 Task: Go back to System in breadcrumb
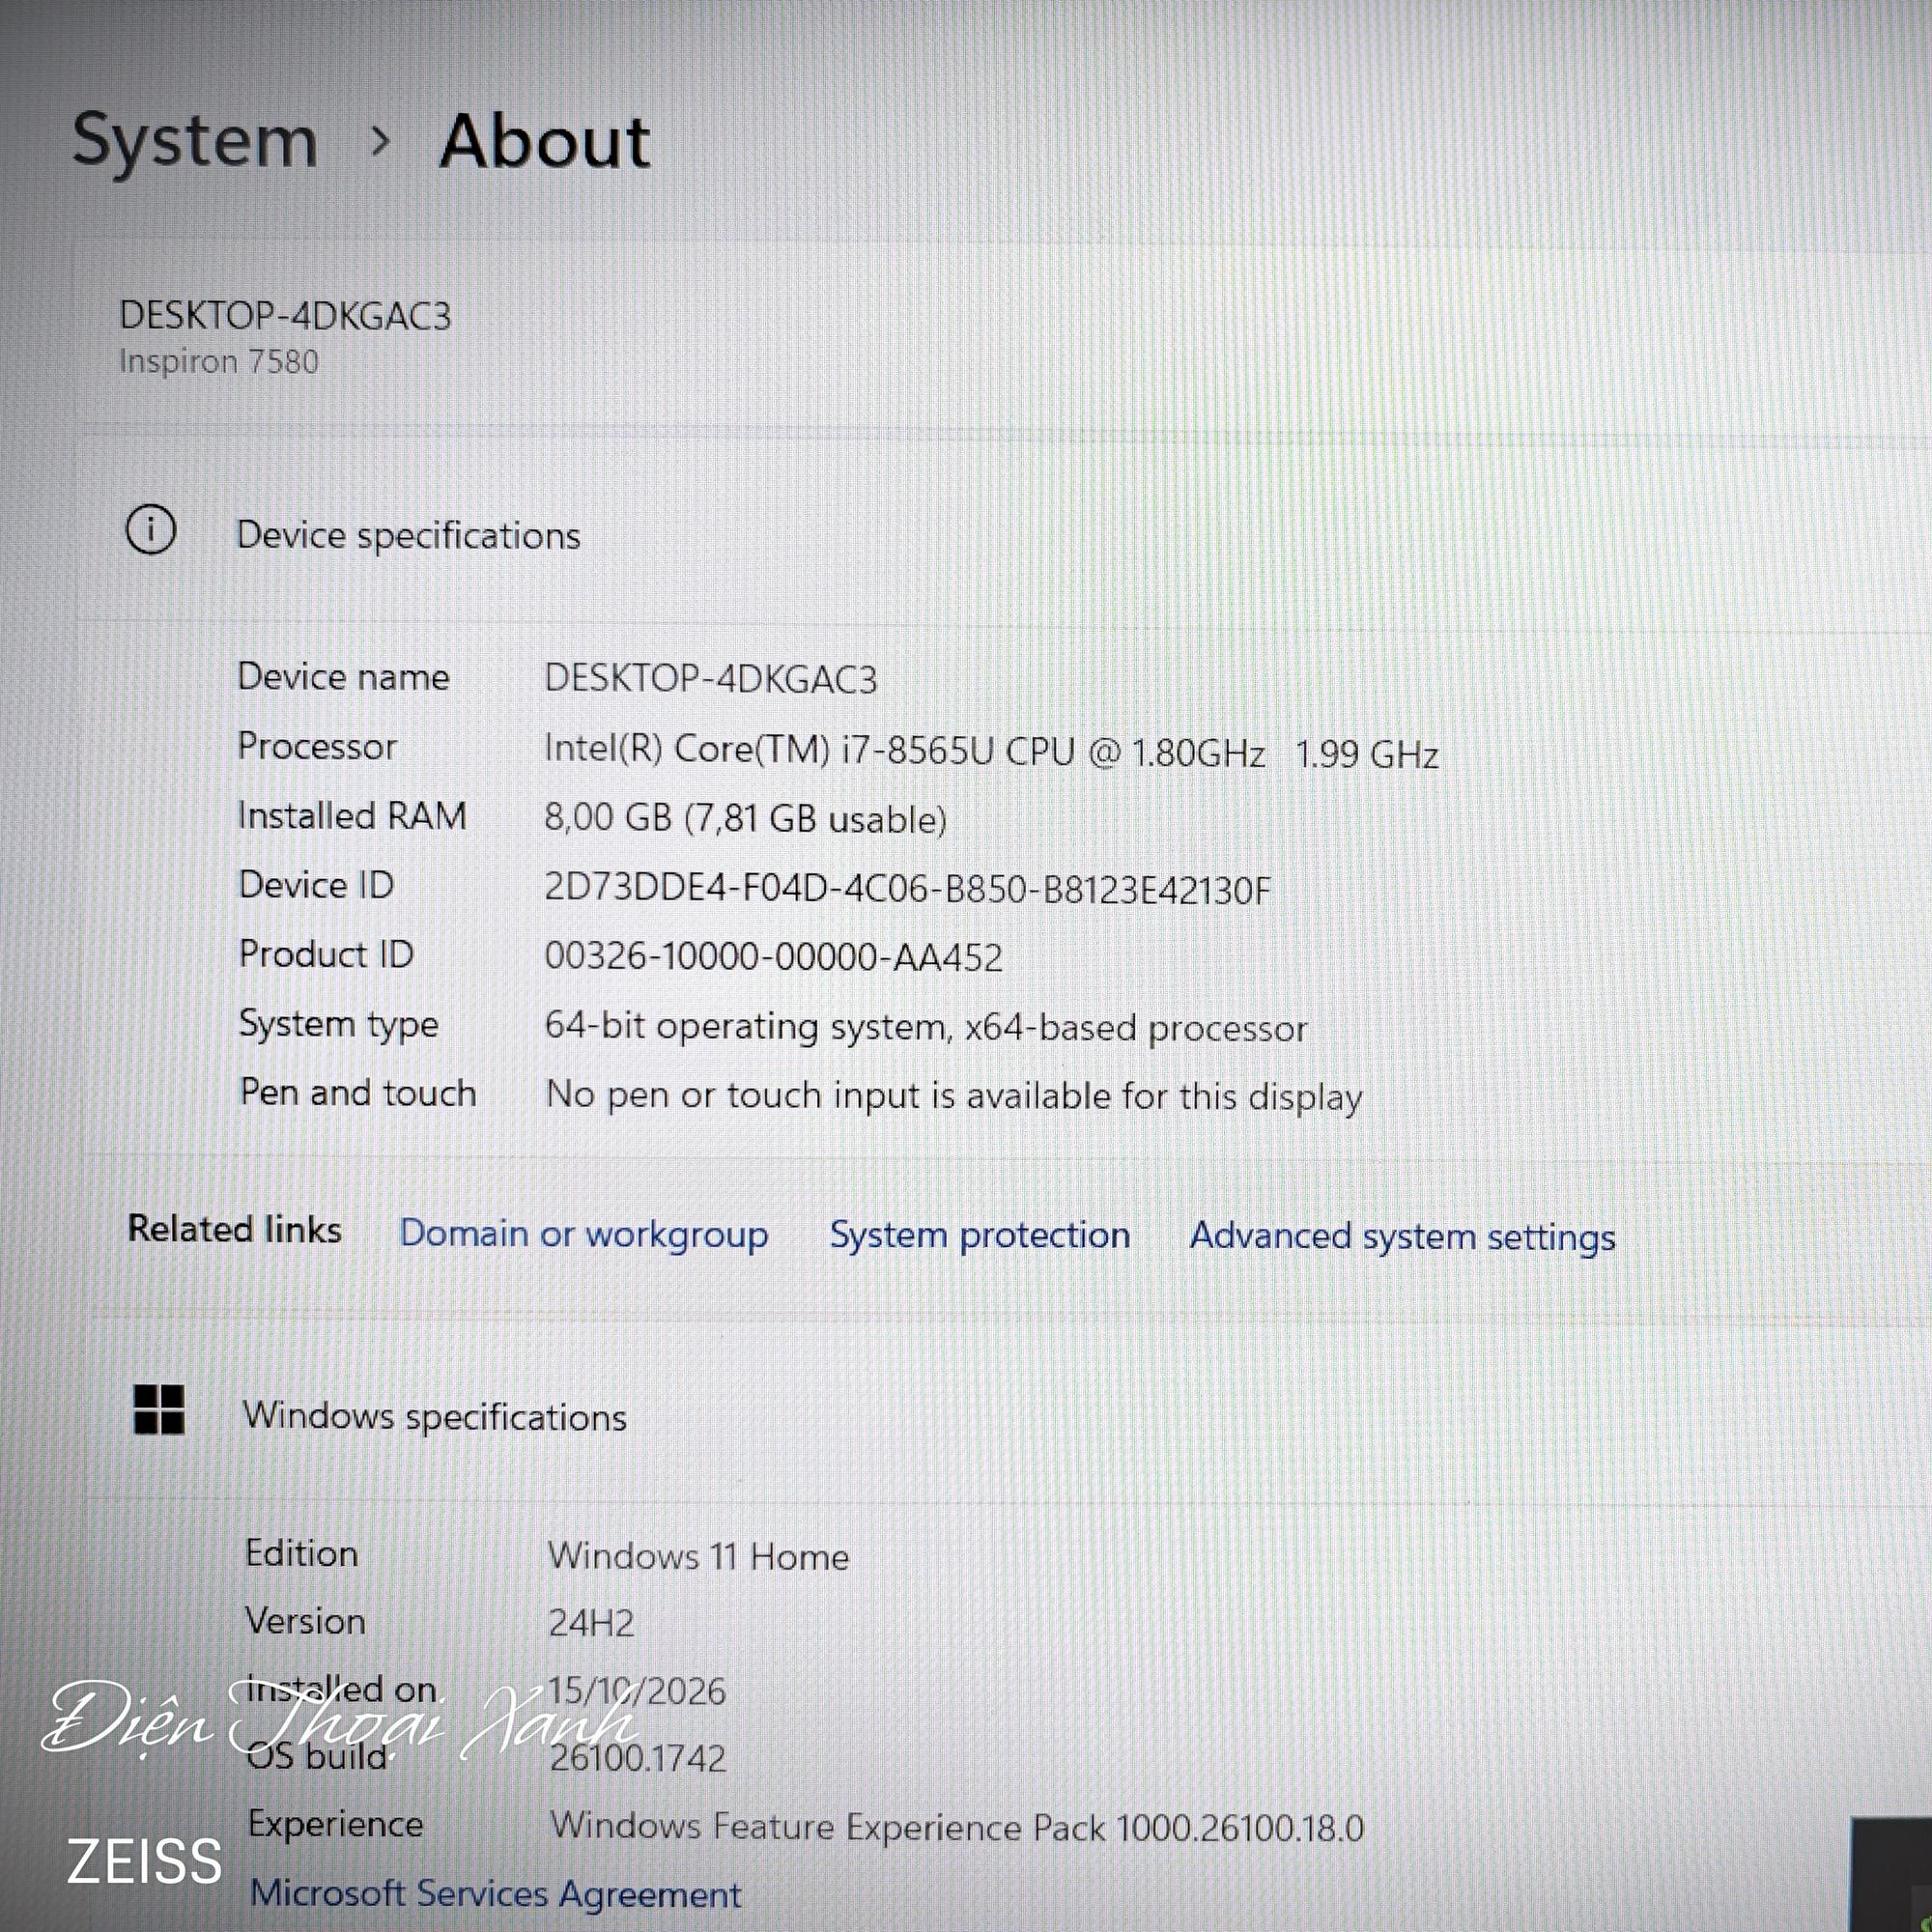195,141
